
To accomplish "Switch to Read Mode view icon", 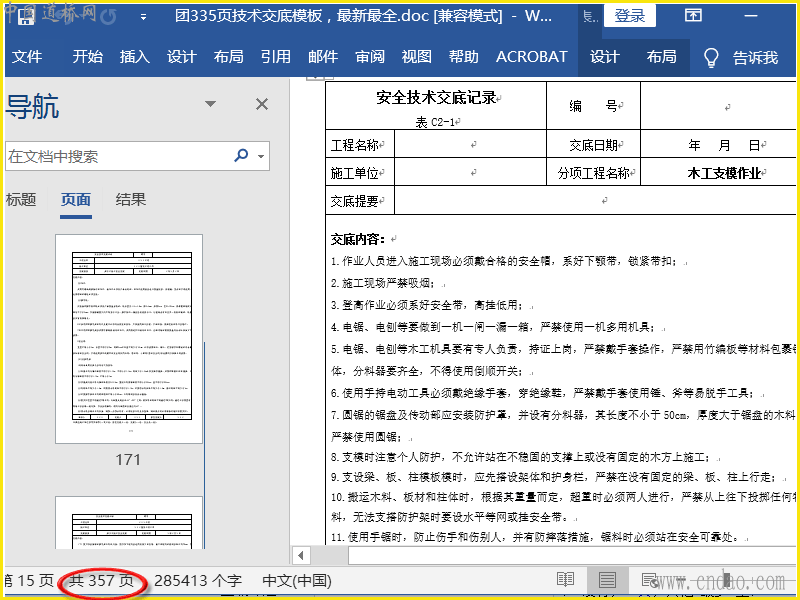I will click(x=566, y=580).
